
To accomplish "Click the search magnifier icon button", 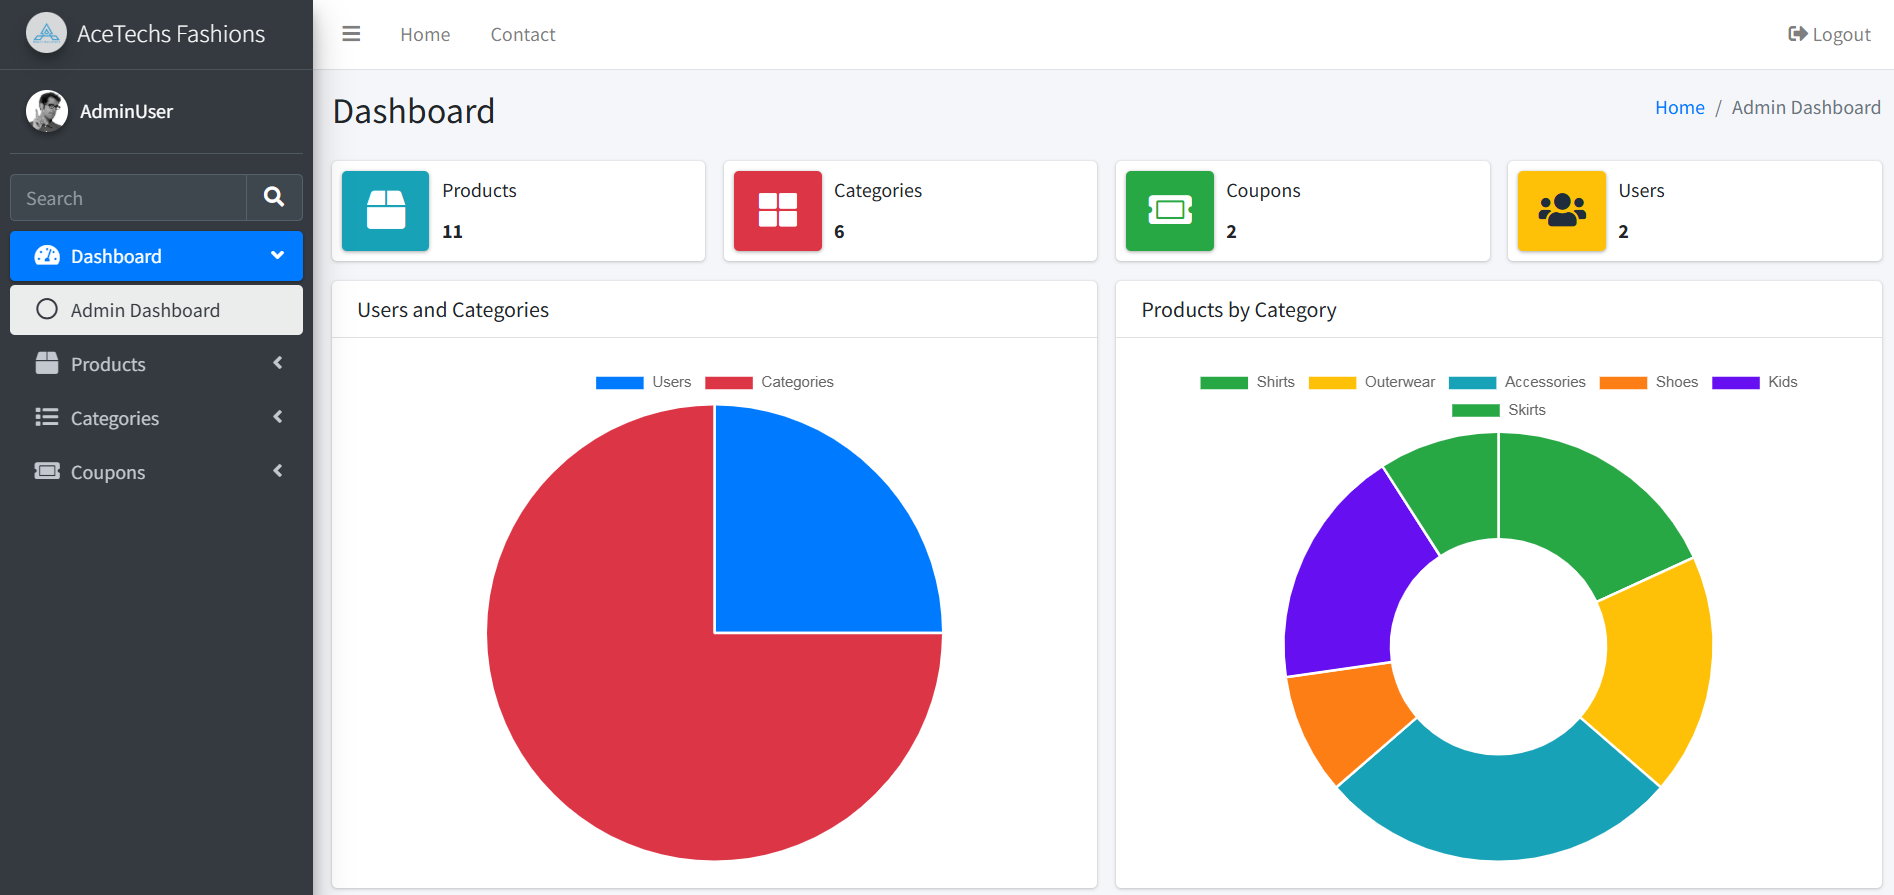I will click(x=274, y=197).
